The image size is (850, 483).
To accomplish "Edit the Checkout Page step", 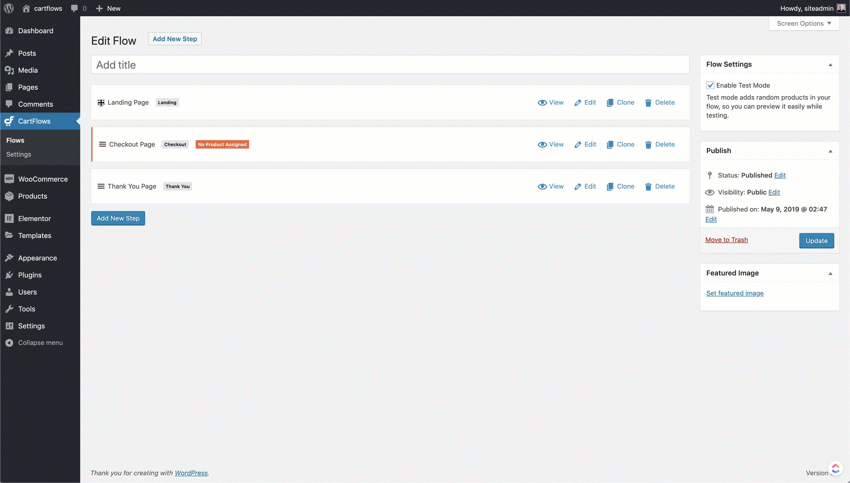I will coord(585,144).
